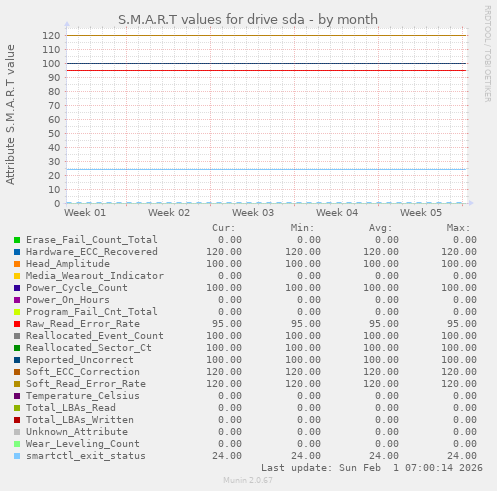Click the 'Week 03' x-axis label
Viewport: 497px width, 491px height.
pos(253,213)
